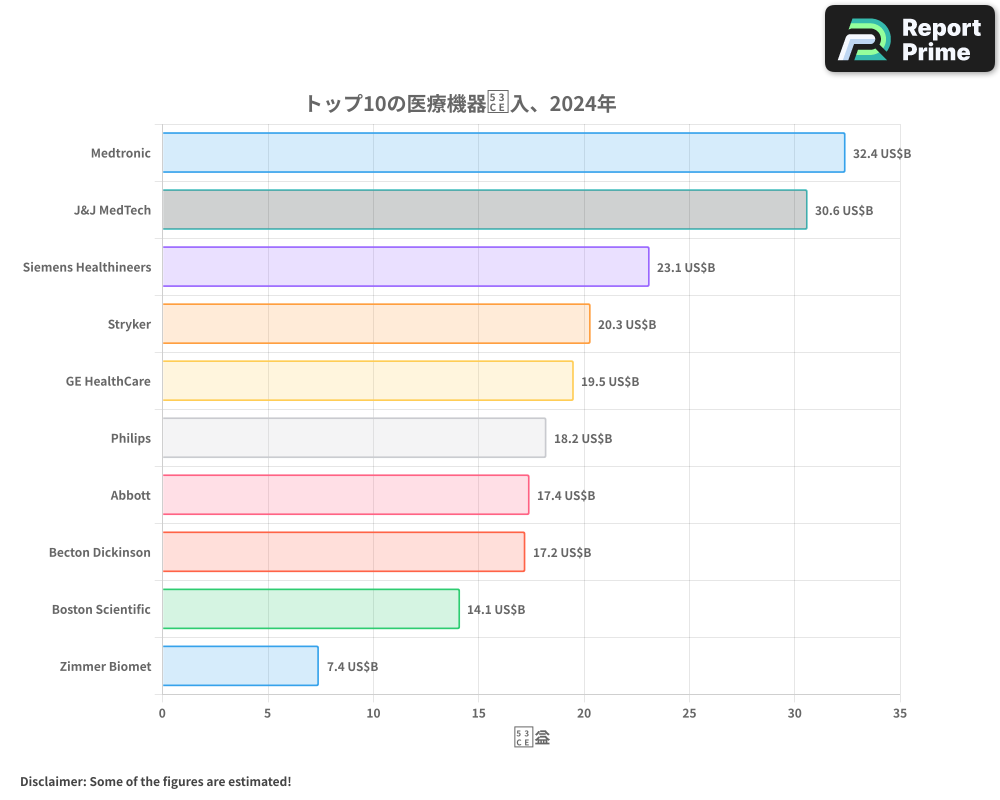1000x800 pixels.
Task: Select the 7.4 US$B value label
Action: 351,666
